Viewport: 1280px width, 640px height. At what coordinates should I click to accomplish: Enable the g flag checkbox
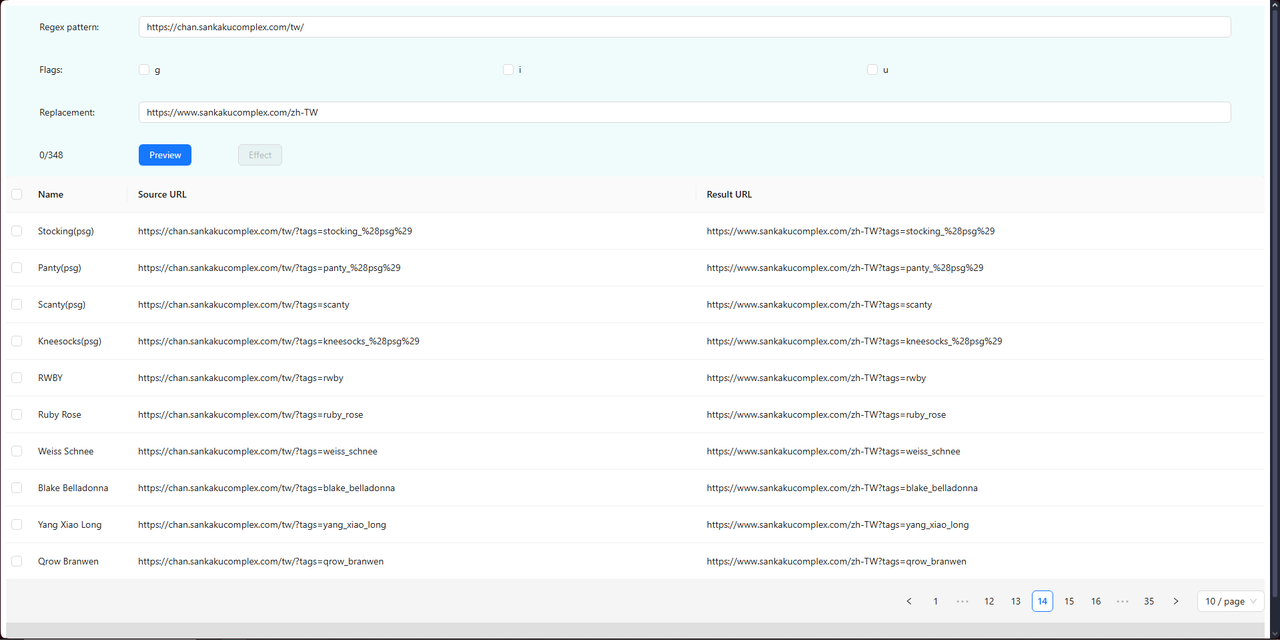point(144,70)
